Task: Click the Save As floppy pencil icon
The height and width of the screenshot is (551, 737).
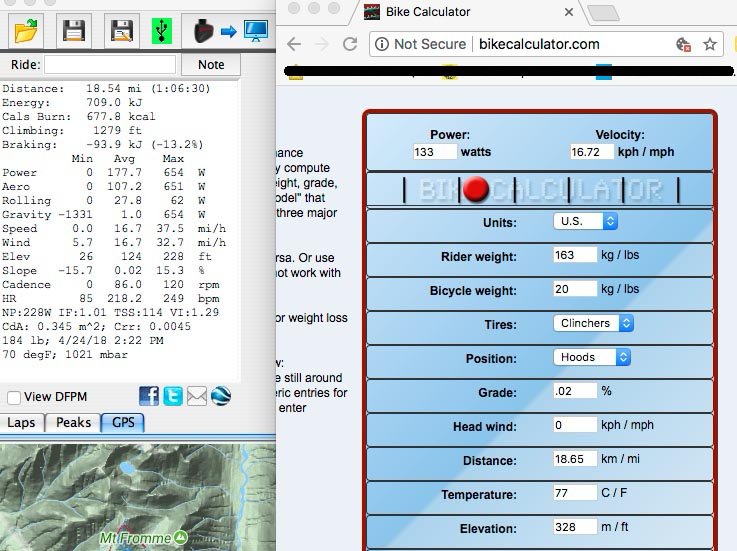Action: click(x=122, y=31)
